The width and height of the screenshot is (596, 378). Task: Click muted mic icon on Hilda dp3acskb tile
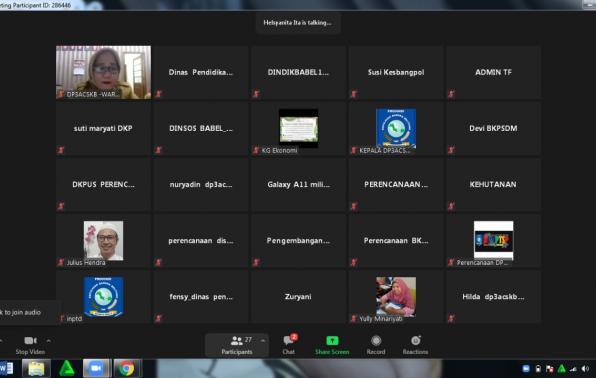451,318
